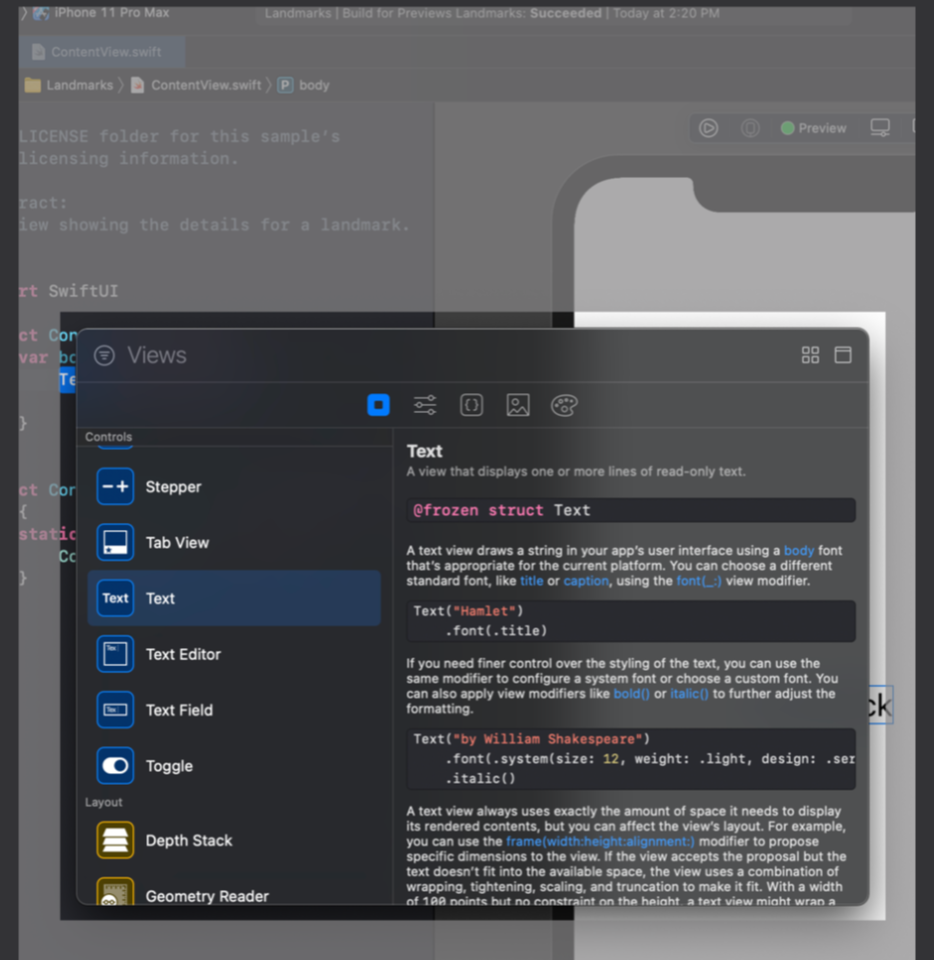934x960 pixels.
Task: Select Geometry Reader in the Layout list
Action: click(234, 891)
